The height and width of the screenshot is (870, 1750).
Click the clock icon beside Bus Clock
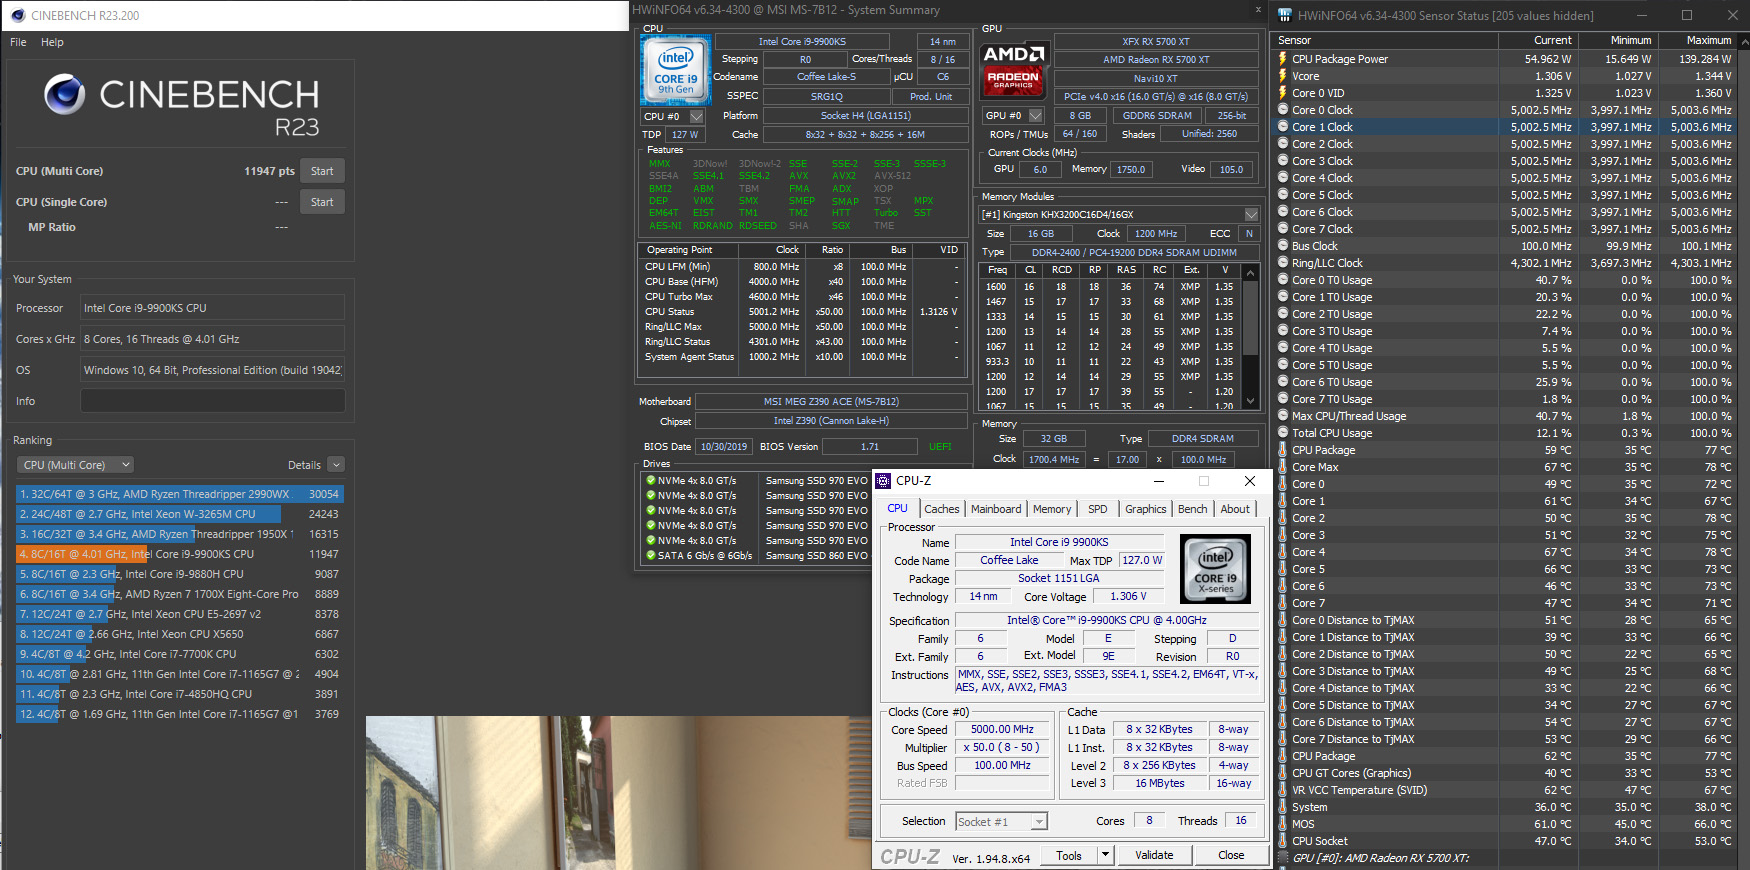point(1283,246)
